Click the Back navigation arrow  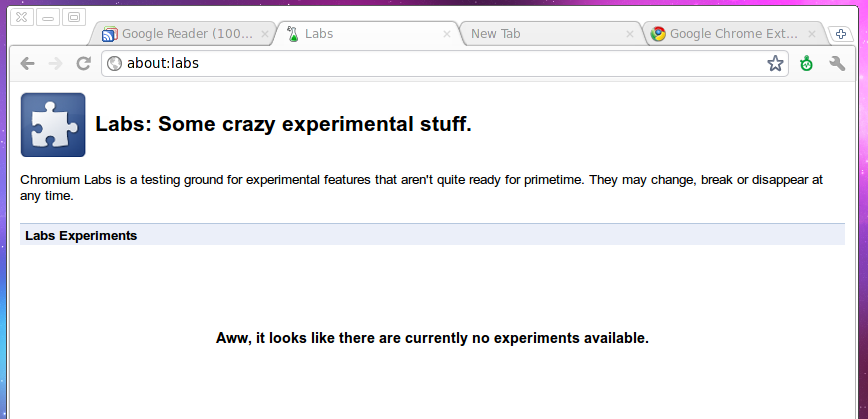point(27,63)
